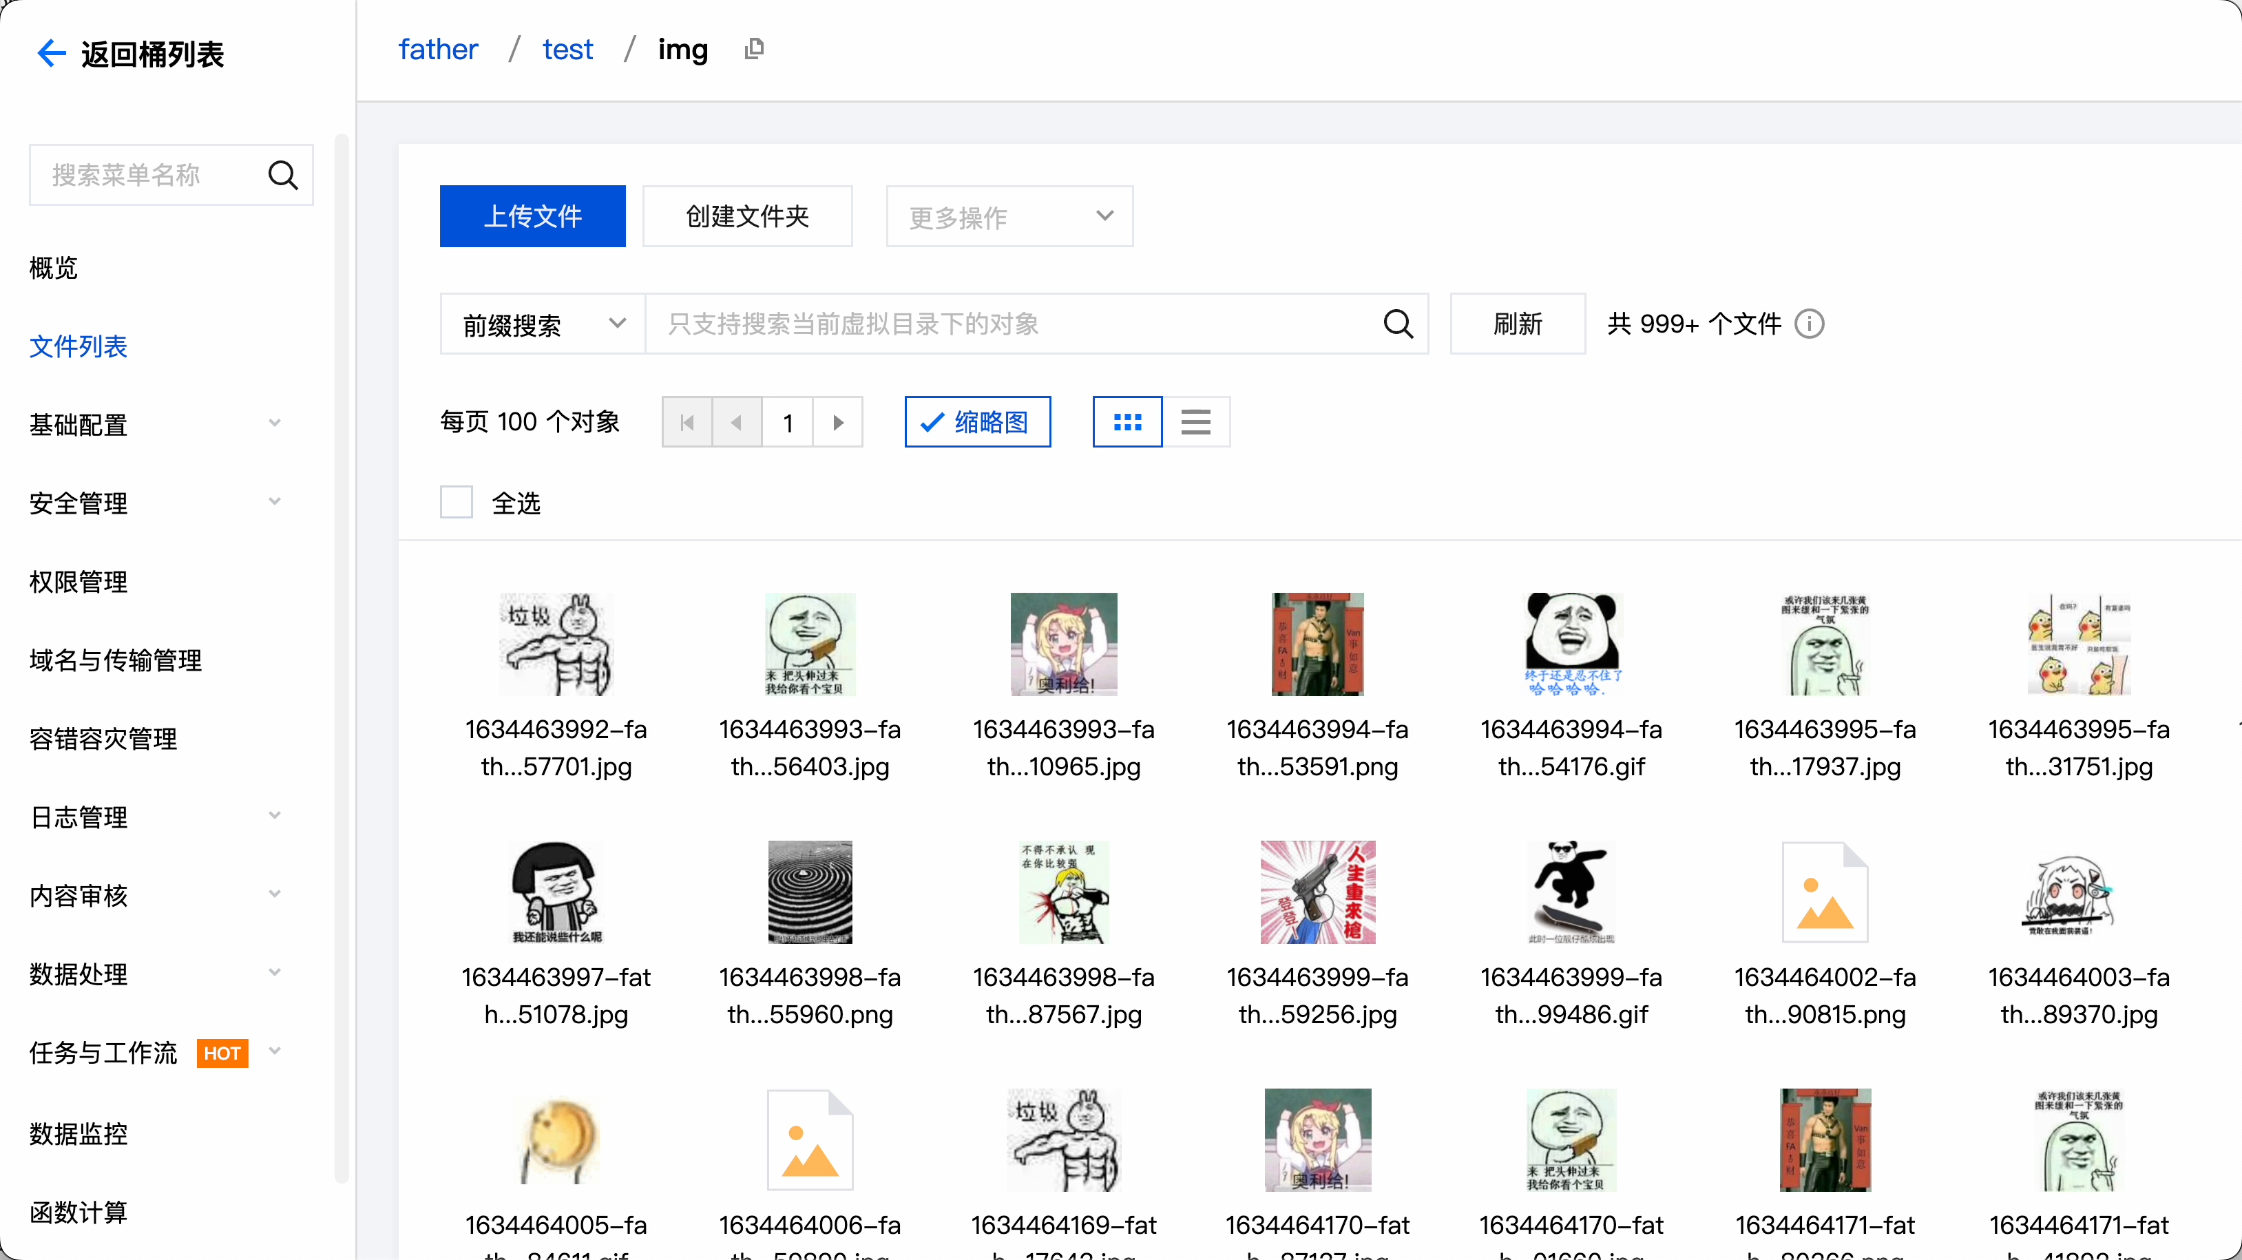Click the object prefix search input field

pos(1010,324)
